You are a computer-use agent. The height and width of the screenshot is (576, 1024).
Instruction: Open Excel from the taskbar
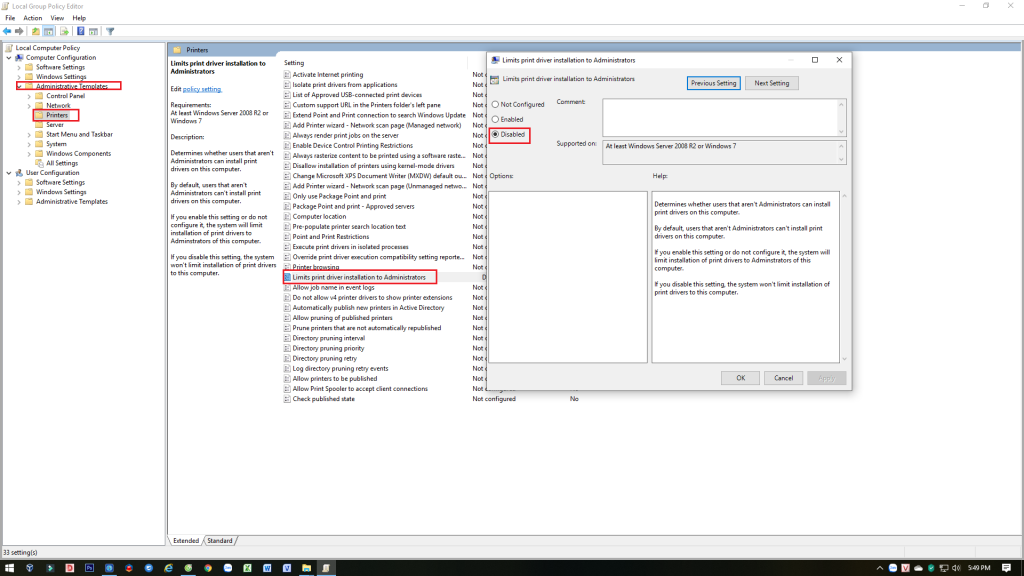point(248,568)
